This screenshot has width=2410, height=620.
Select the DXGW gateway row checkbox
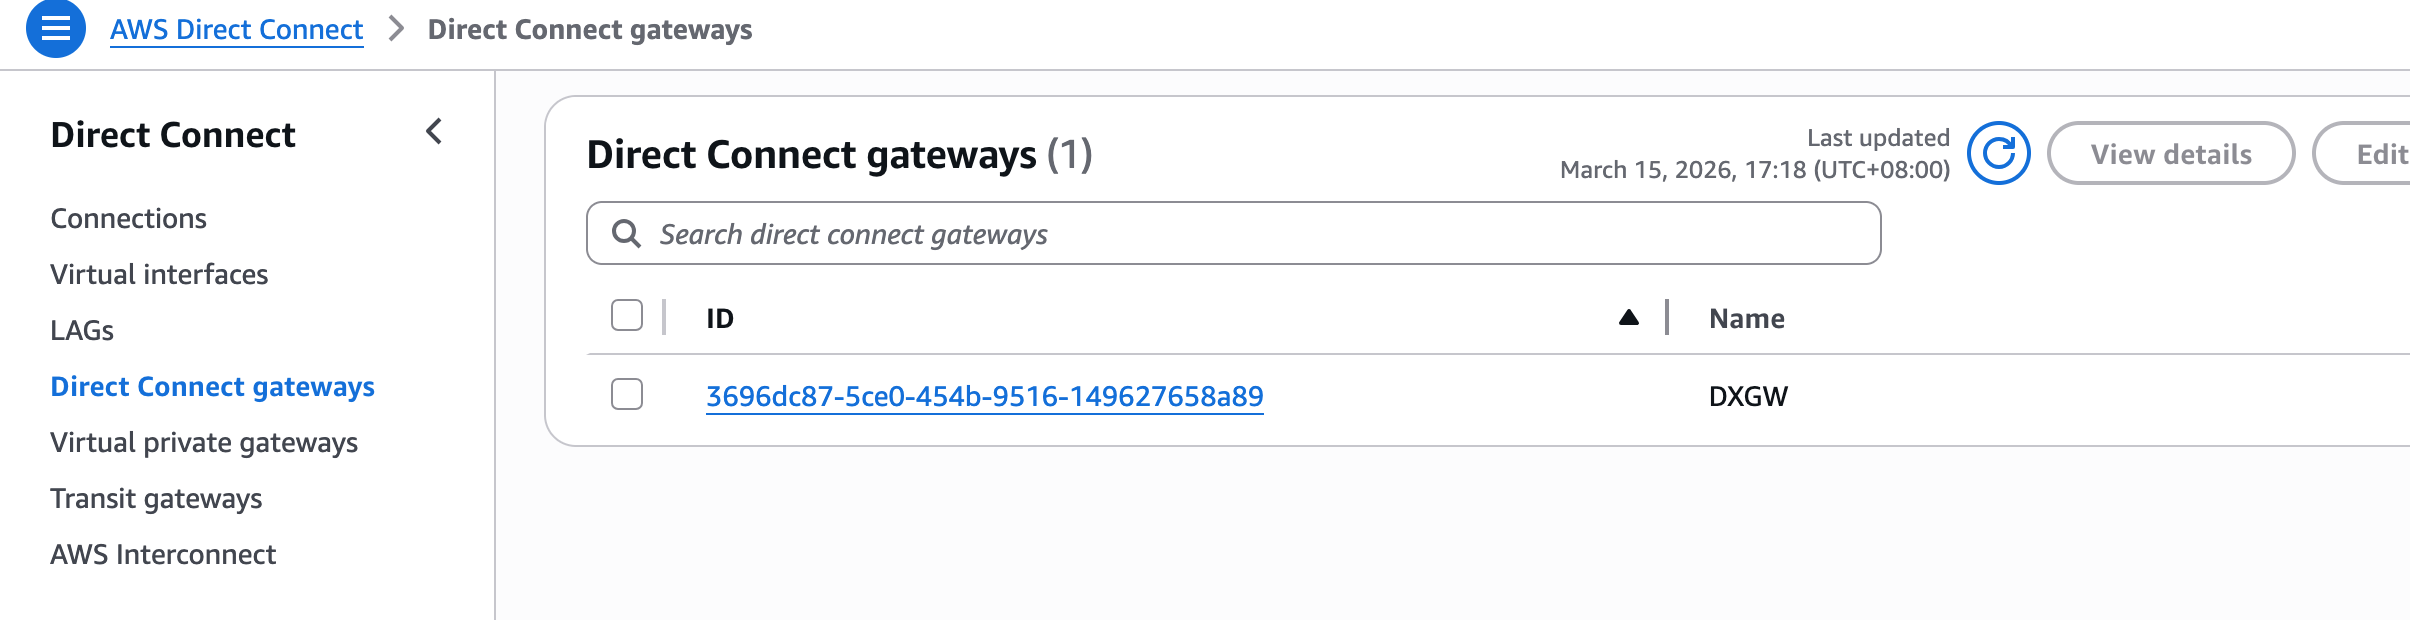point(627,395)
